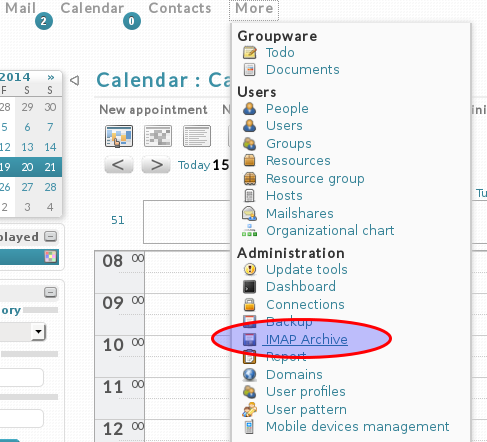
Task: Select the day view calendar icon
Action: (x=119, y=136)
